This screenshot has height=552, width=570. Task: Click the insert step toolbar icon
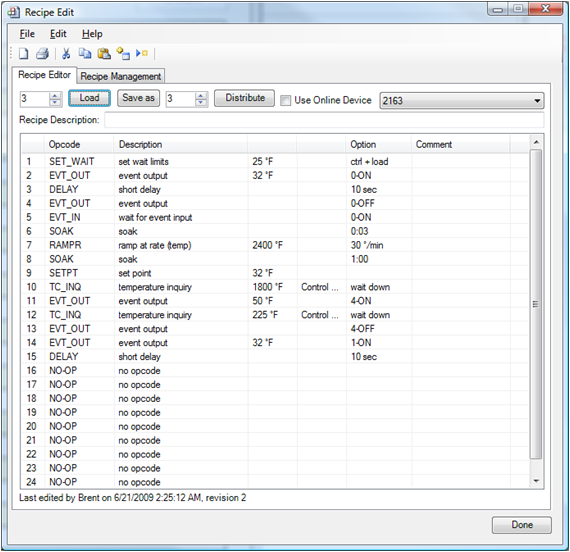tap(123, 54)
